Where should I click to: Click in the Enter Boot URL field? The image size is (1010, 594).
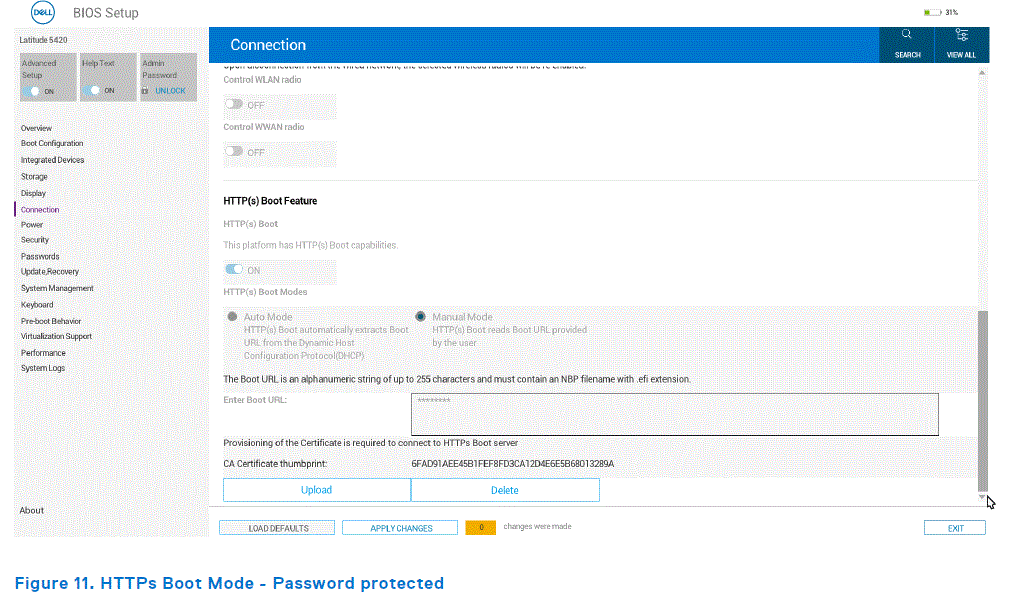674,414
